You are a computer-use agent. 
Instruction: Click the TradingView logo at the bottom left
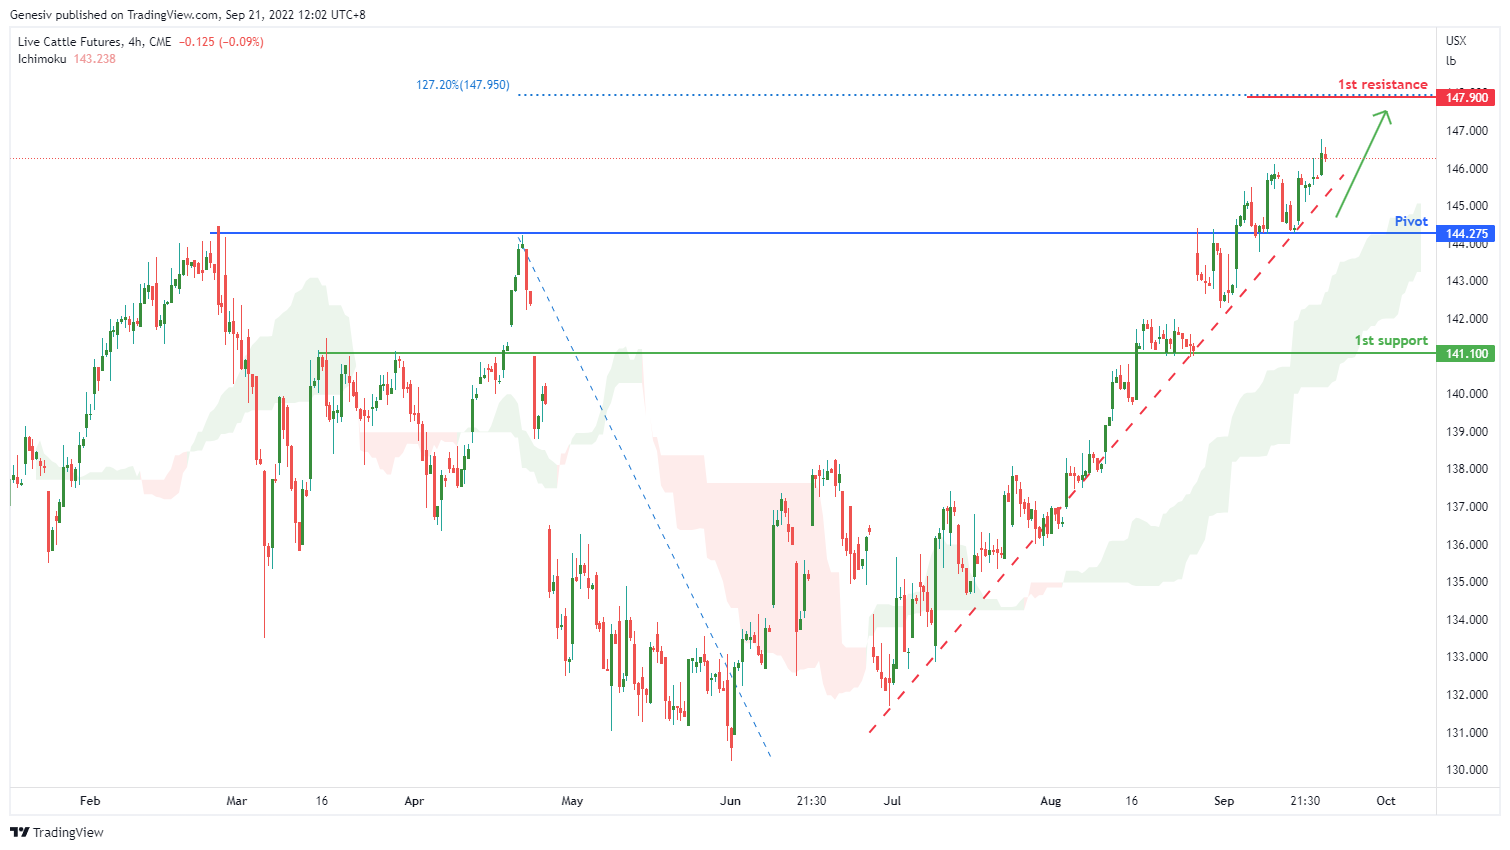pos(57,832)
